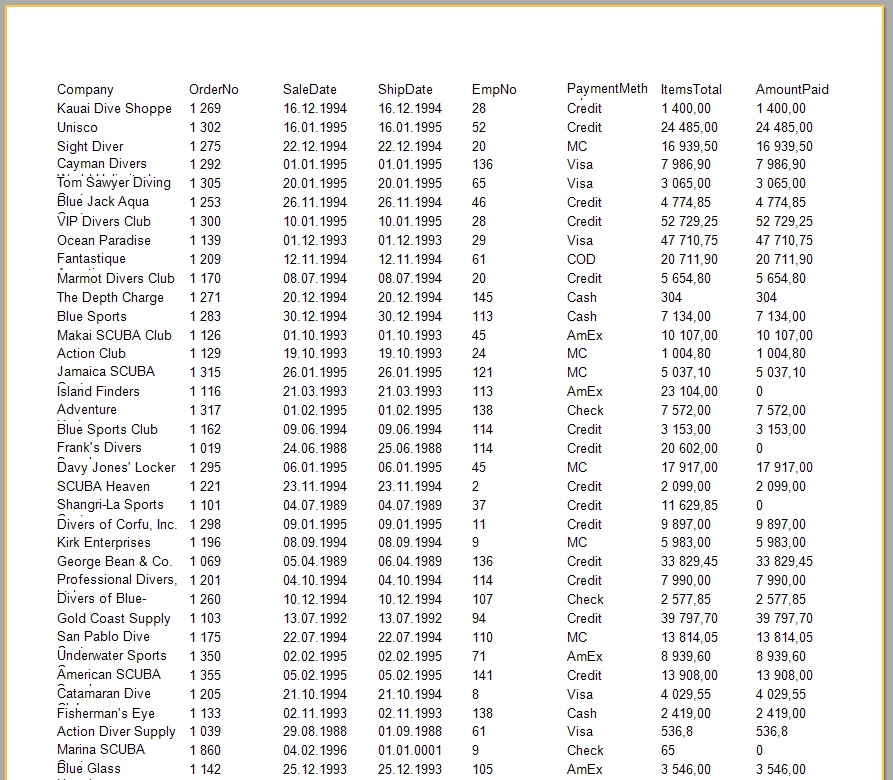
Task: Click order number 1 860
Action: coord(205,750)
